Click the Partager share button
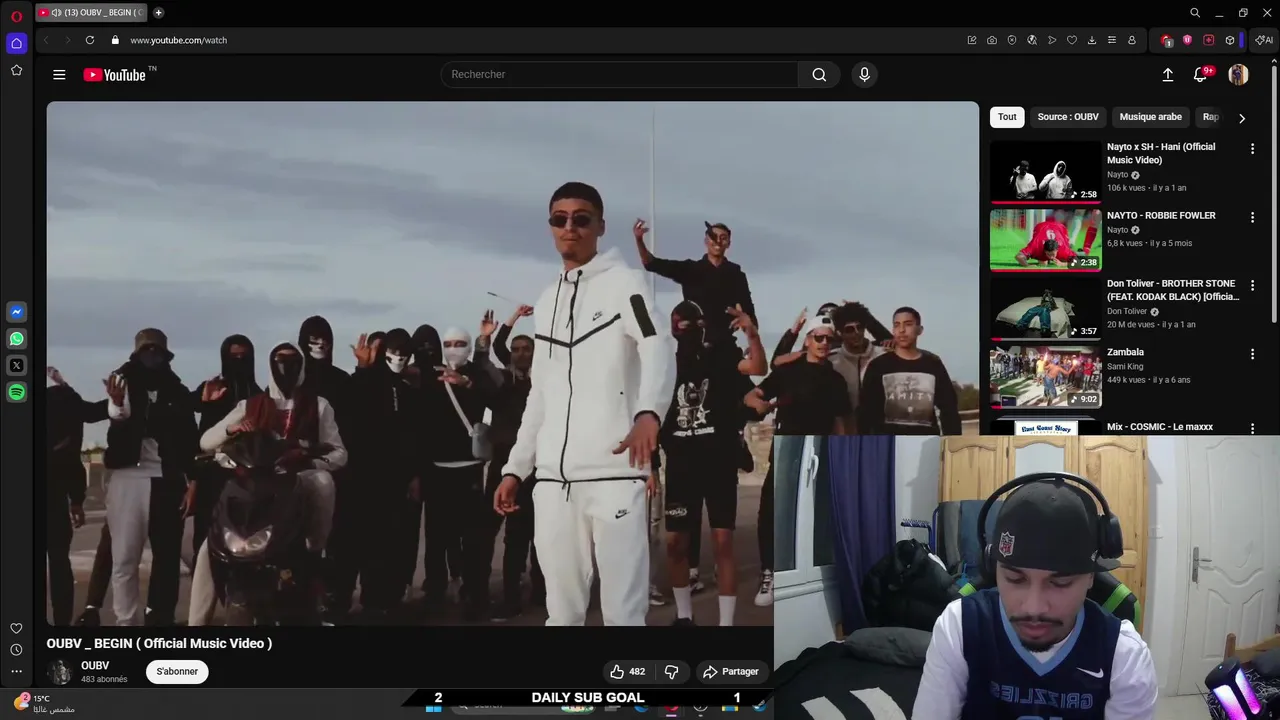The image size is (1280, 720). coord(731,671)
